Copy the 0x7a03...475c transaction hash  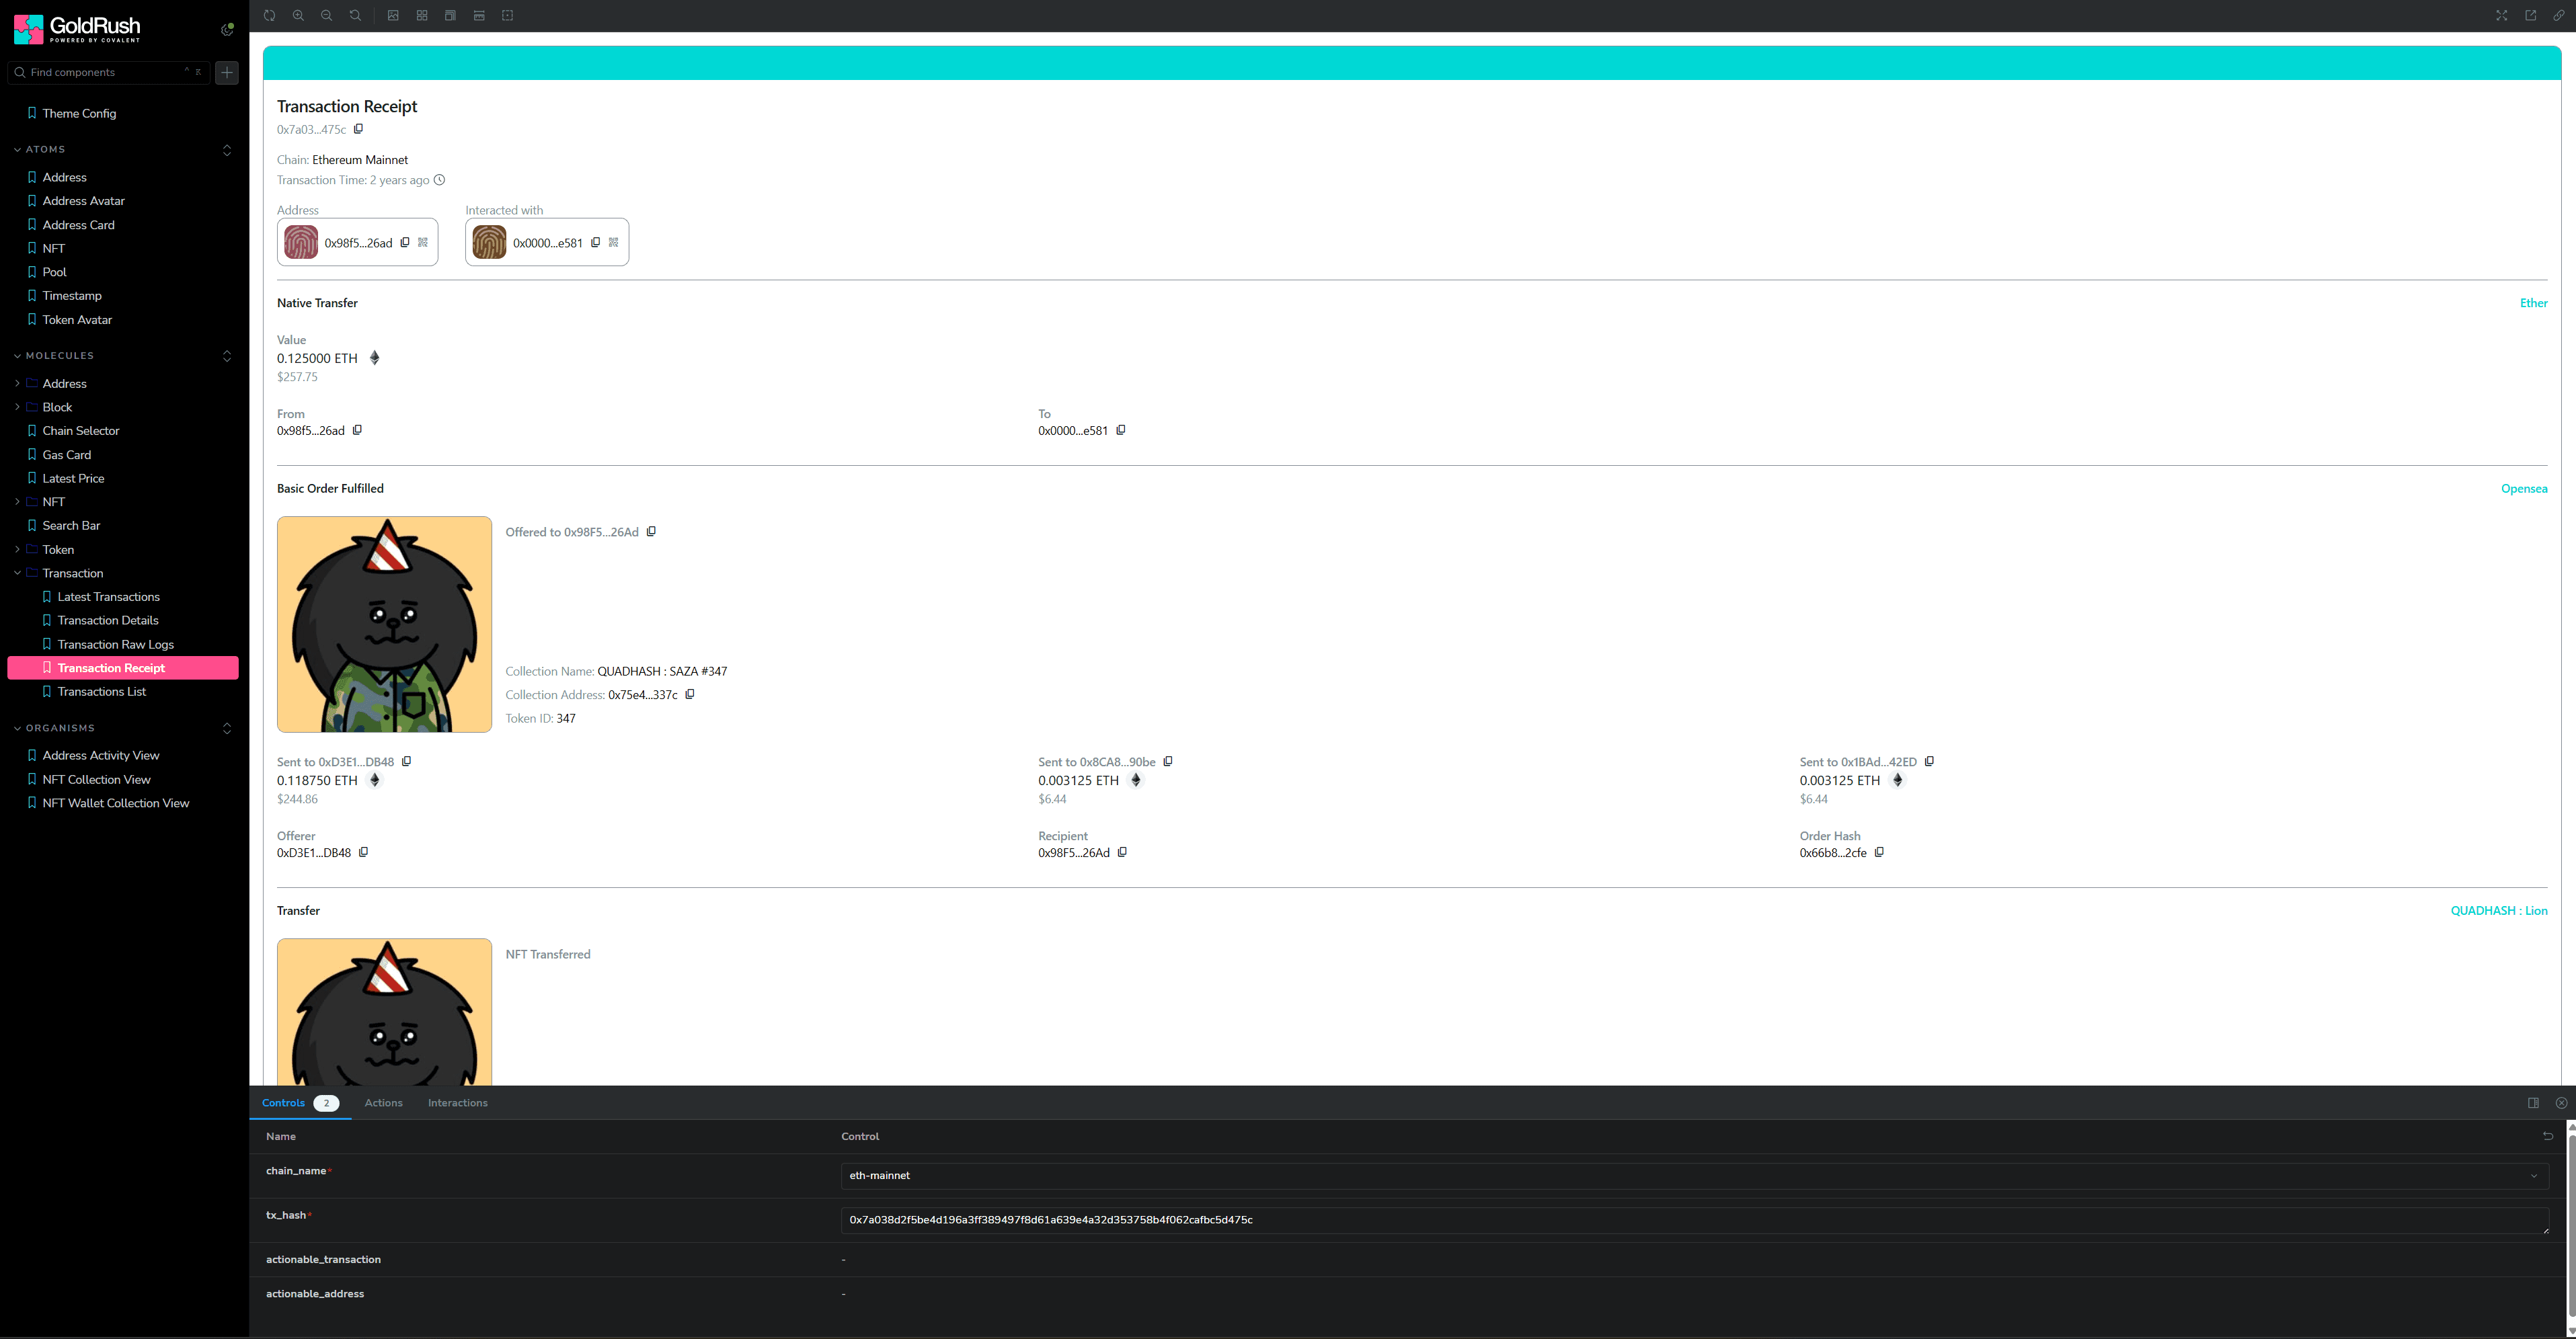click(359, 129)
